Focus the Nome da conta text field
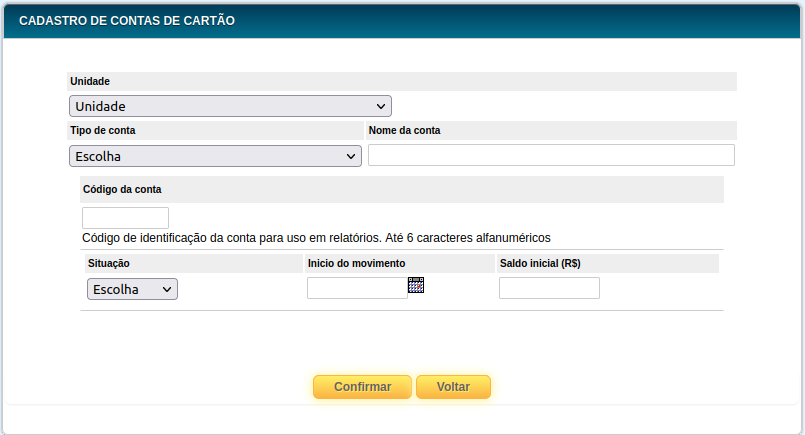The width and height of the screenshot is (805, 435). (x=551, y=155)
